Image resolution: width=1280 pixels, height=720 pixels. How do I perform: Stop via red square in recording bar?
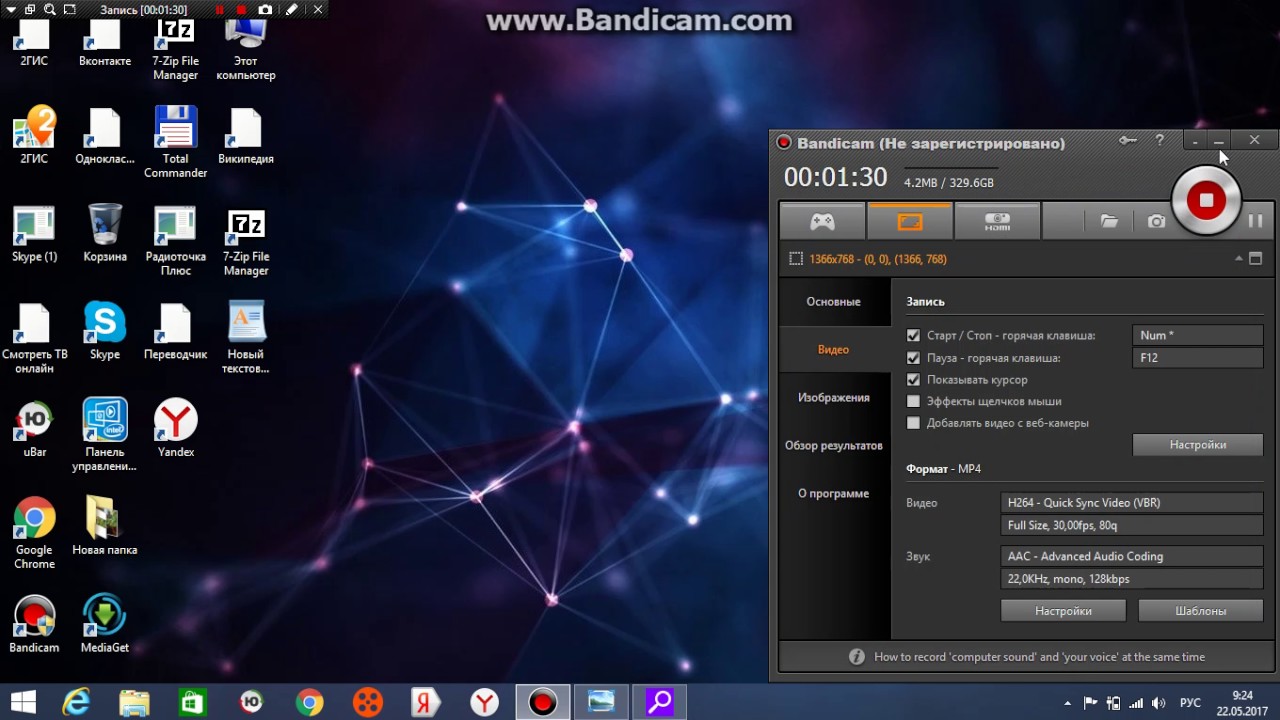tap(241, 10)
